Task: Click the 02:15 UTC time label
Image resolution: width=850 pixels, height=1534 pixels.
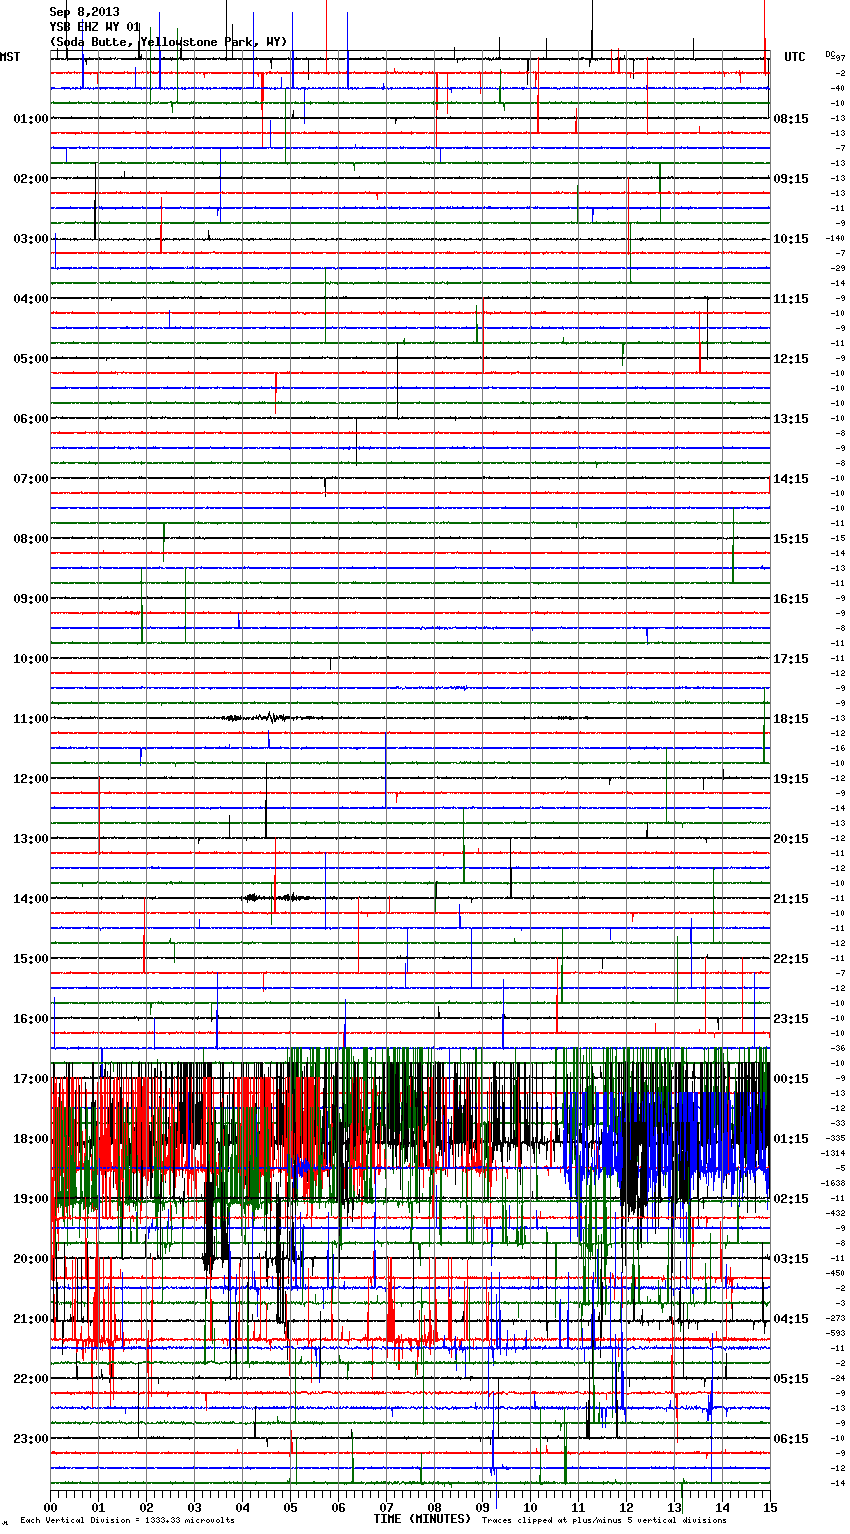Action: point(791,1199)
